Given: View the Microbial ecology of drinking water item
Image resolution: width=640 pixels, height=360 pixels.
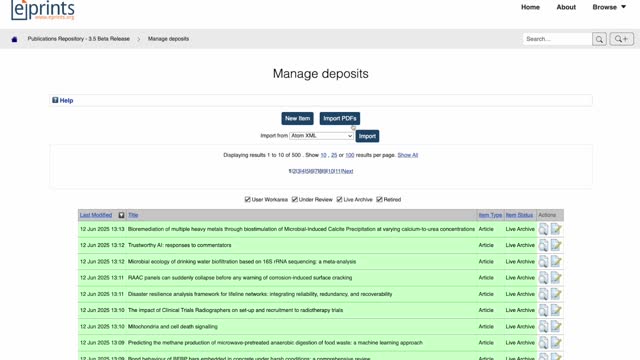Looking at the screenshot, I should [x=543, y=261].
